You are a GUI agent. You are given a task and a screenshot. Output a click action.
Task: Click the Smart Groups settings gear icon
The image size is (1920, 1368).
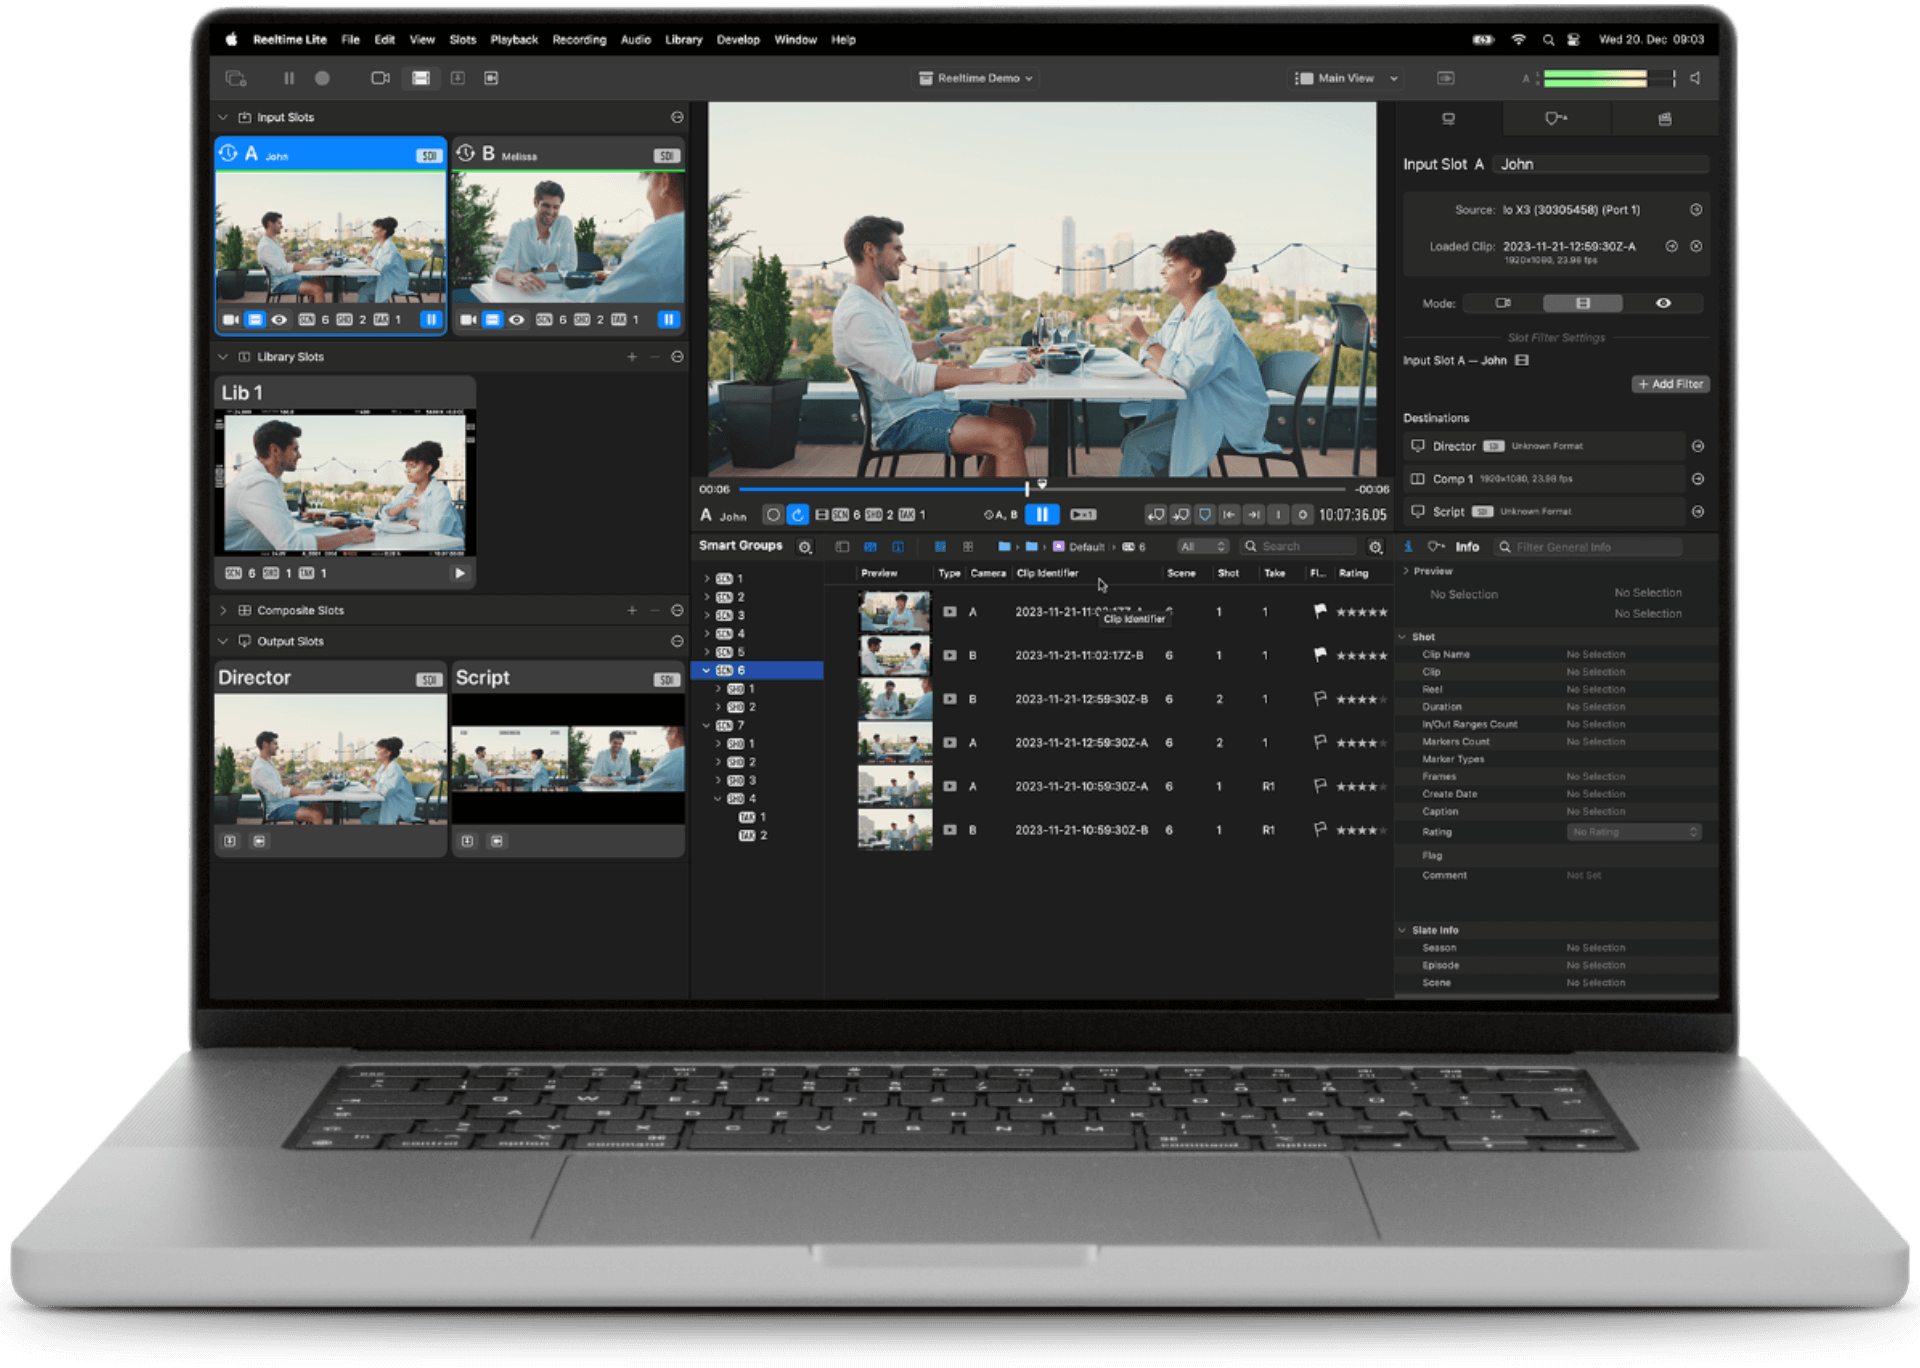click(x=805, y=547)
